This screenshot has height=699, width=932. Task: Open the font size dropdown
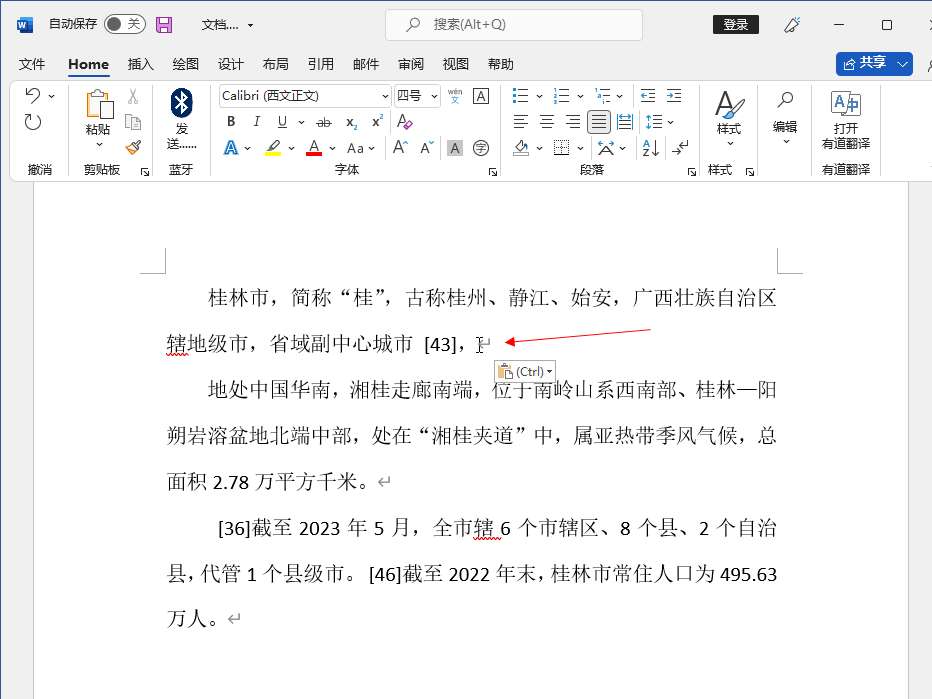pyautogui.click(x=434, y=96)
